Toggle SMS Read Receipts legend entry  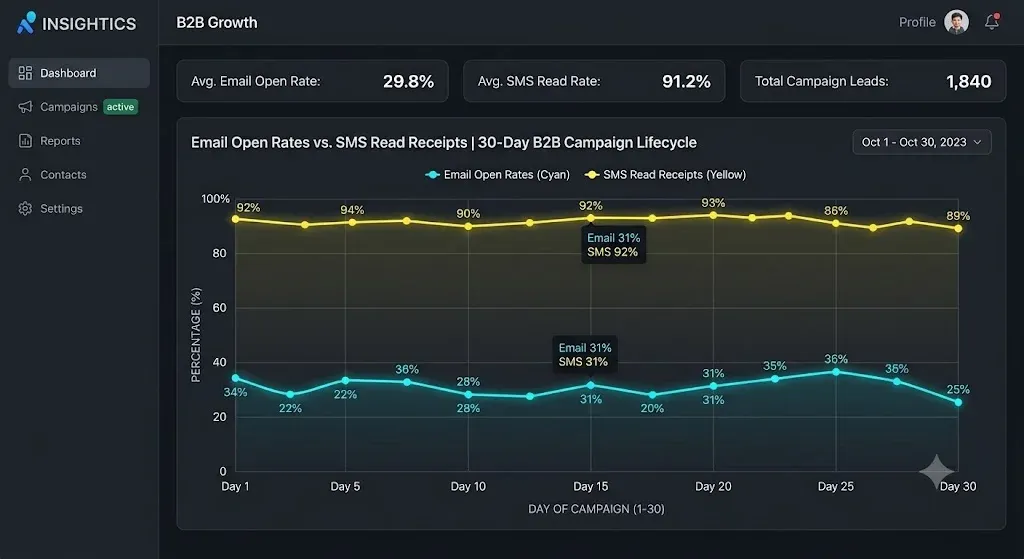pos(665,174)
